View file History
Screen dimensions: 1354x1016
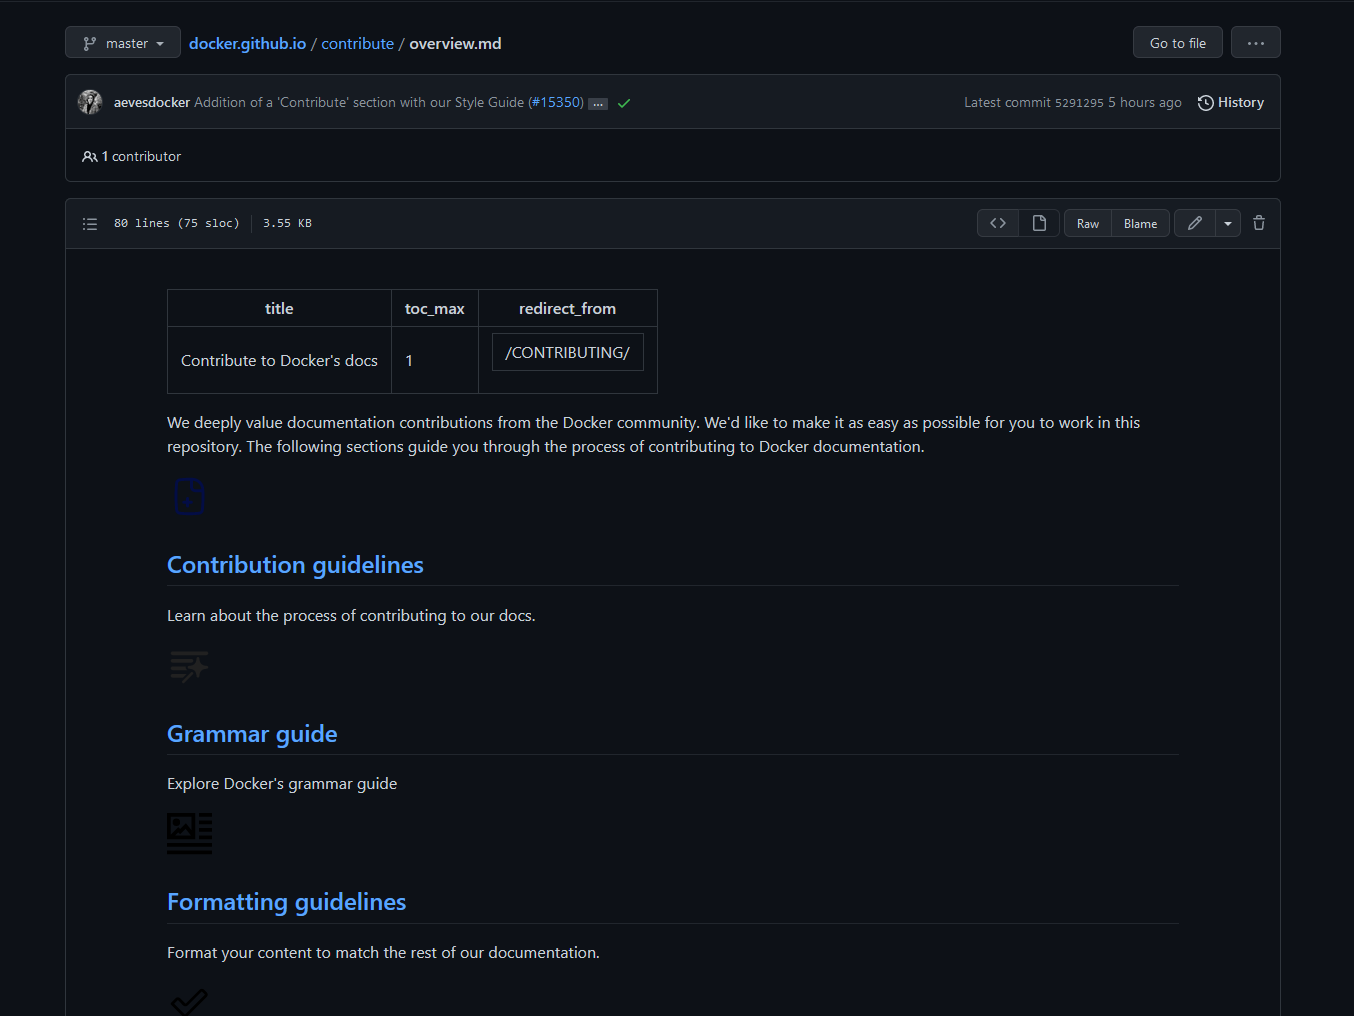click(1231, 102)
